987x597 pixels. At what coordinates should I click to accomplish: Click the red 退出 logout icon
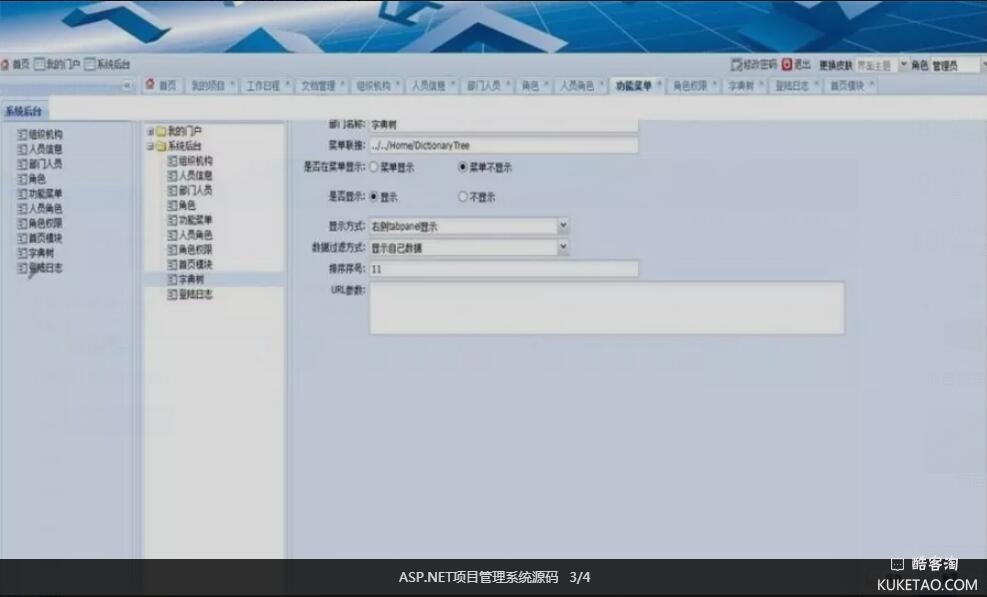tap(787, 64)
